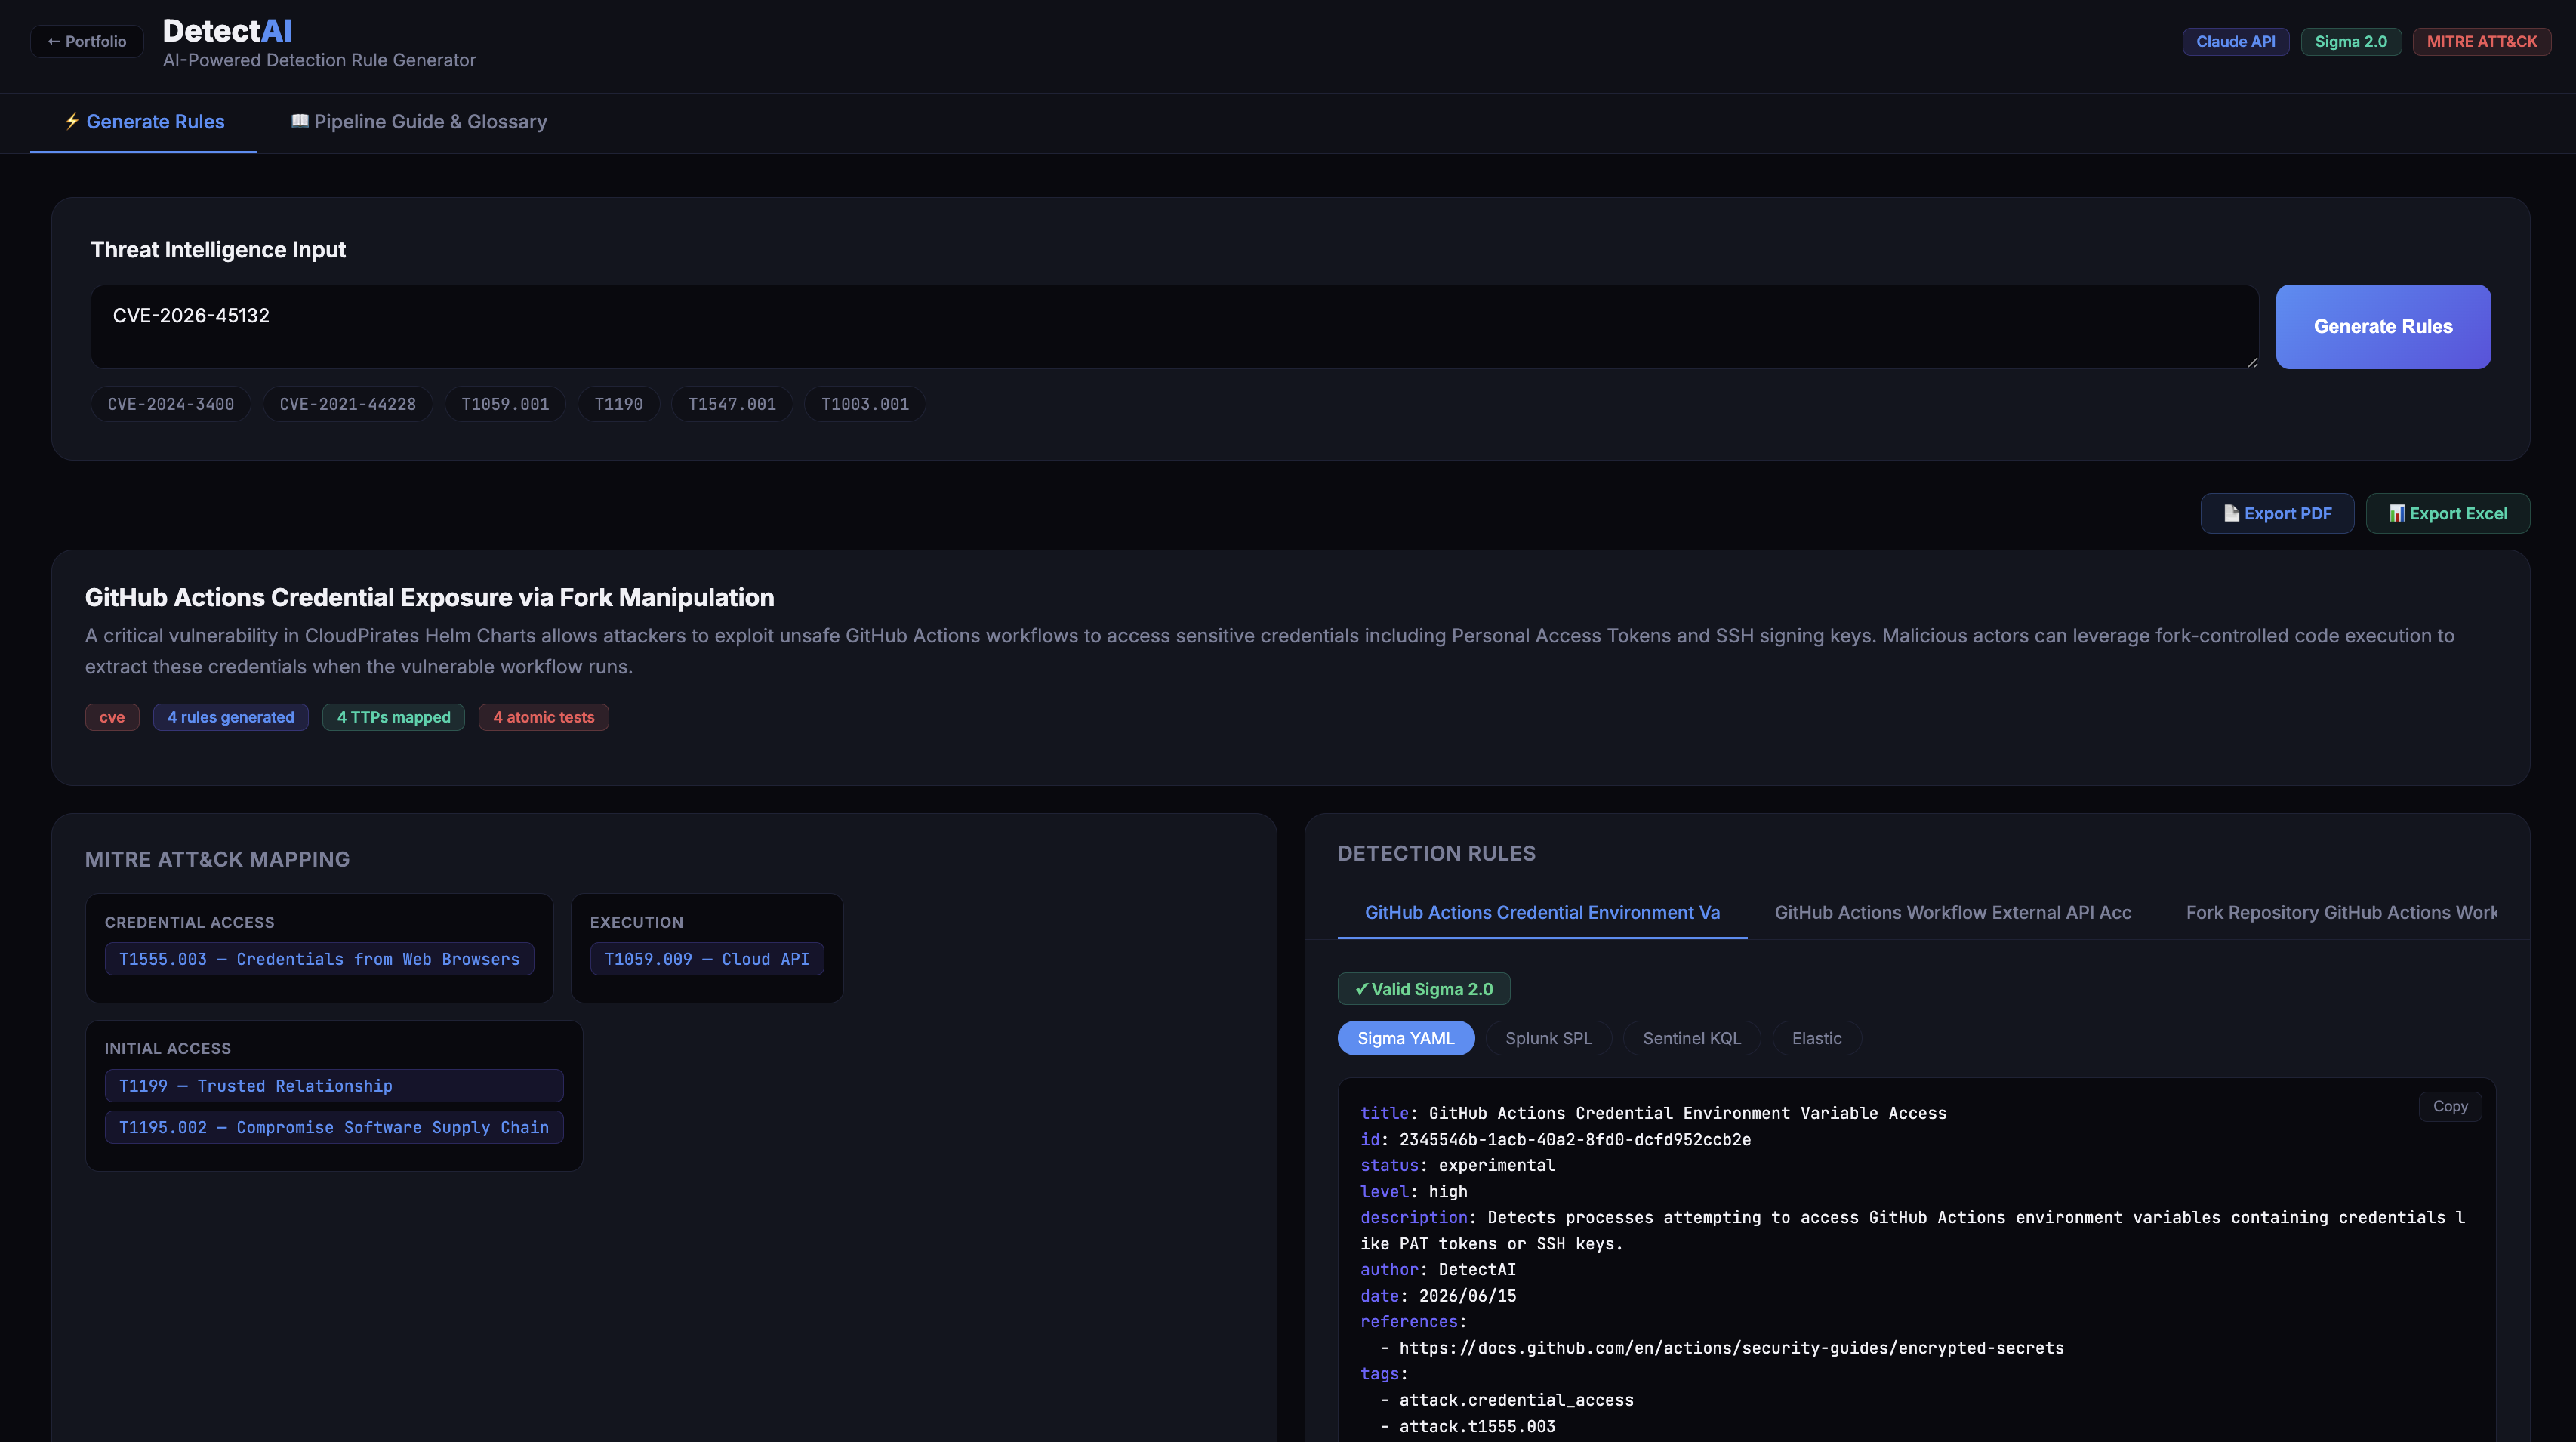Image resolution: width=2576 pixels, height=1442 pixels.
Task: Select the T1059.001 example chip
Action: 505,404
